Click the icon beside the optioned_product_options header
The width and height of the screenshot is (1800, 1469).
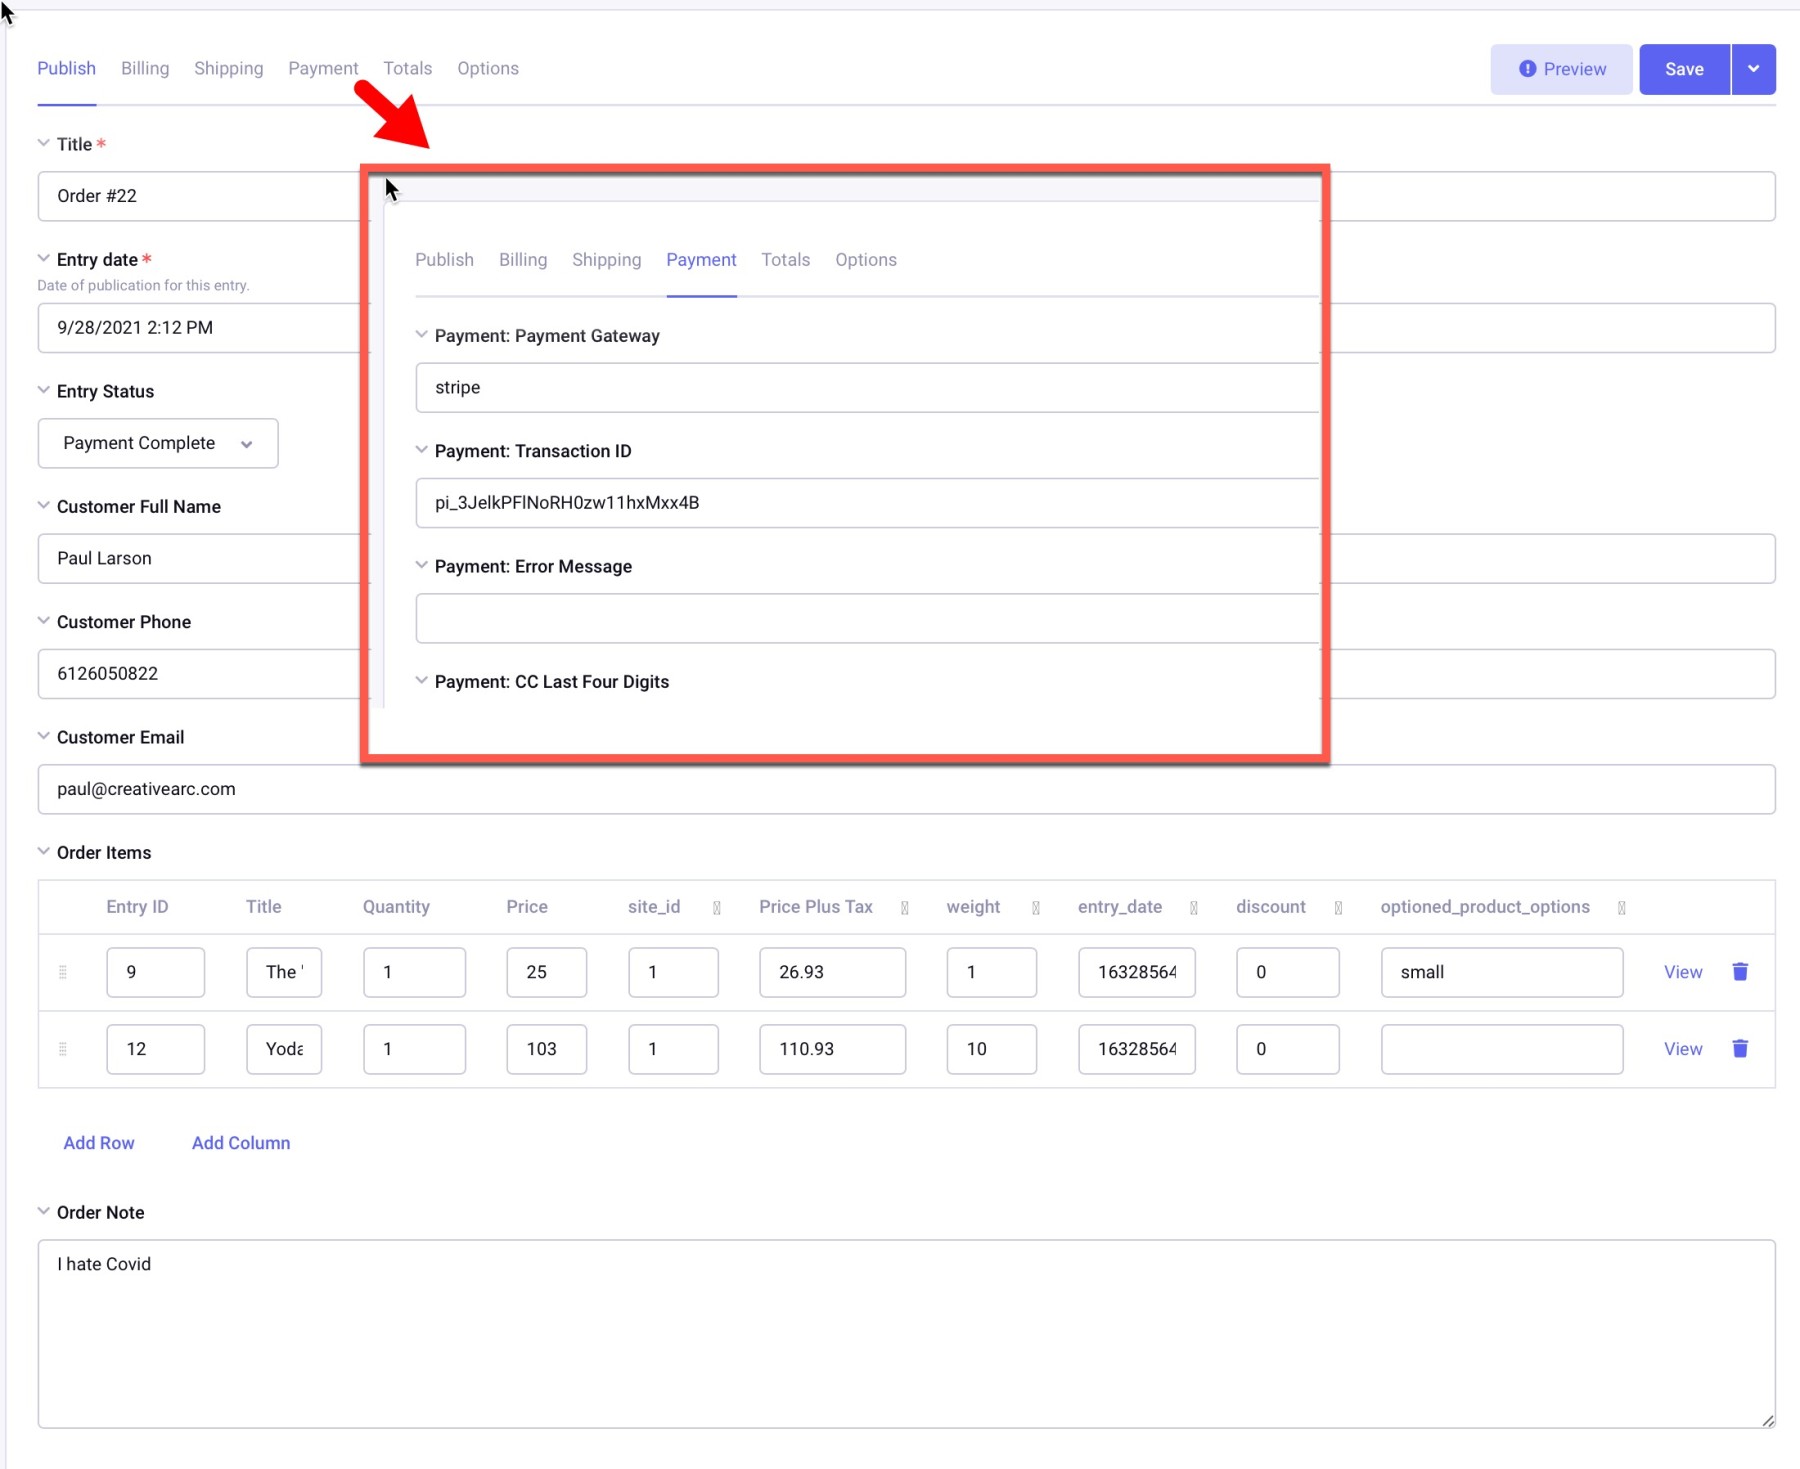[1621, 908]
